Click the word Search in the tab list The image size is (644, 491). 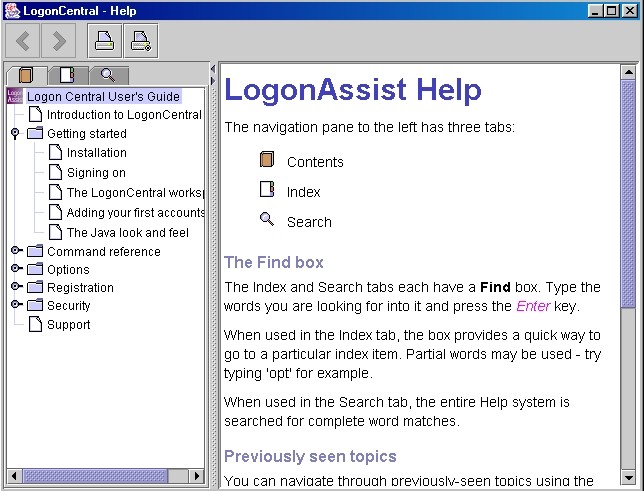tap(309, 222)
